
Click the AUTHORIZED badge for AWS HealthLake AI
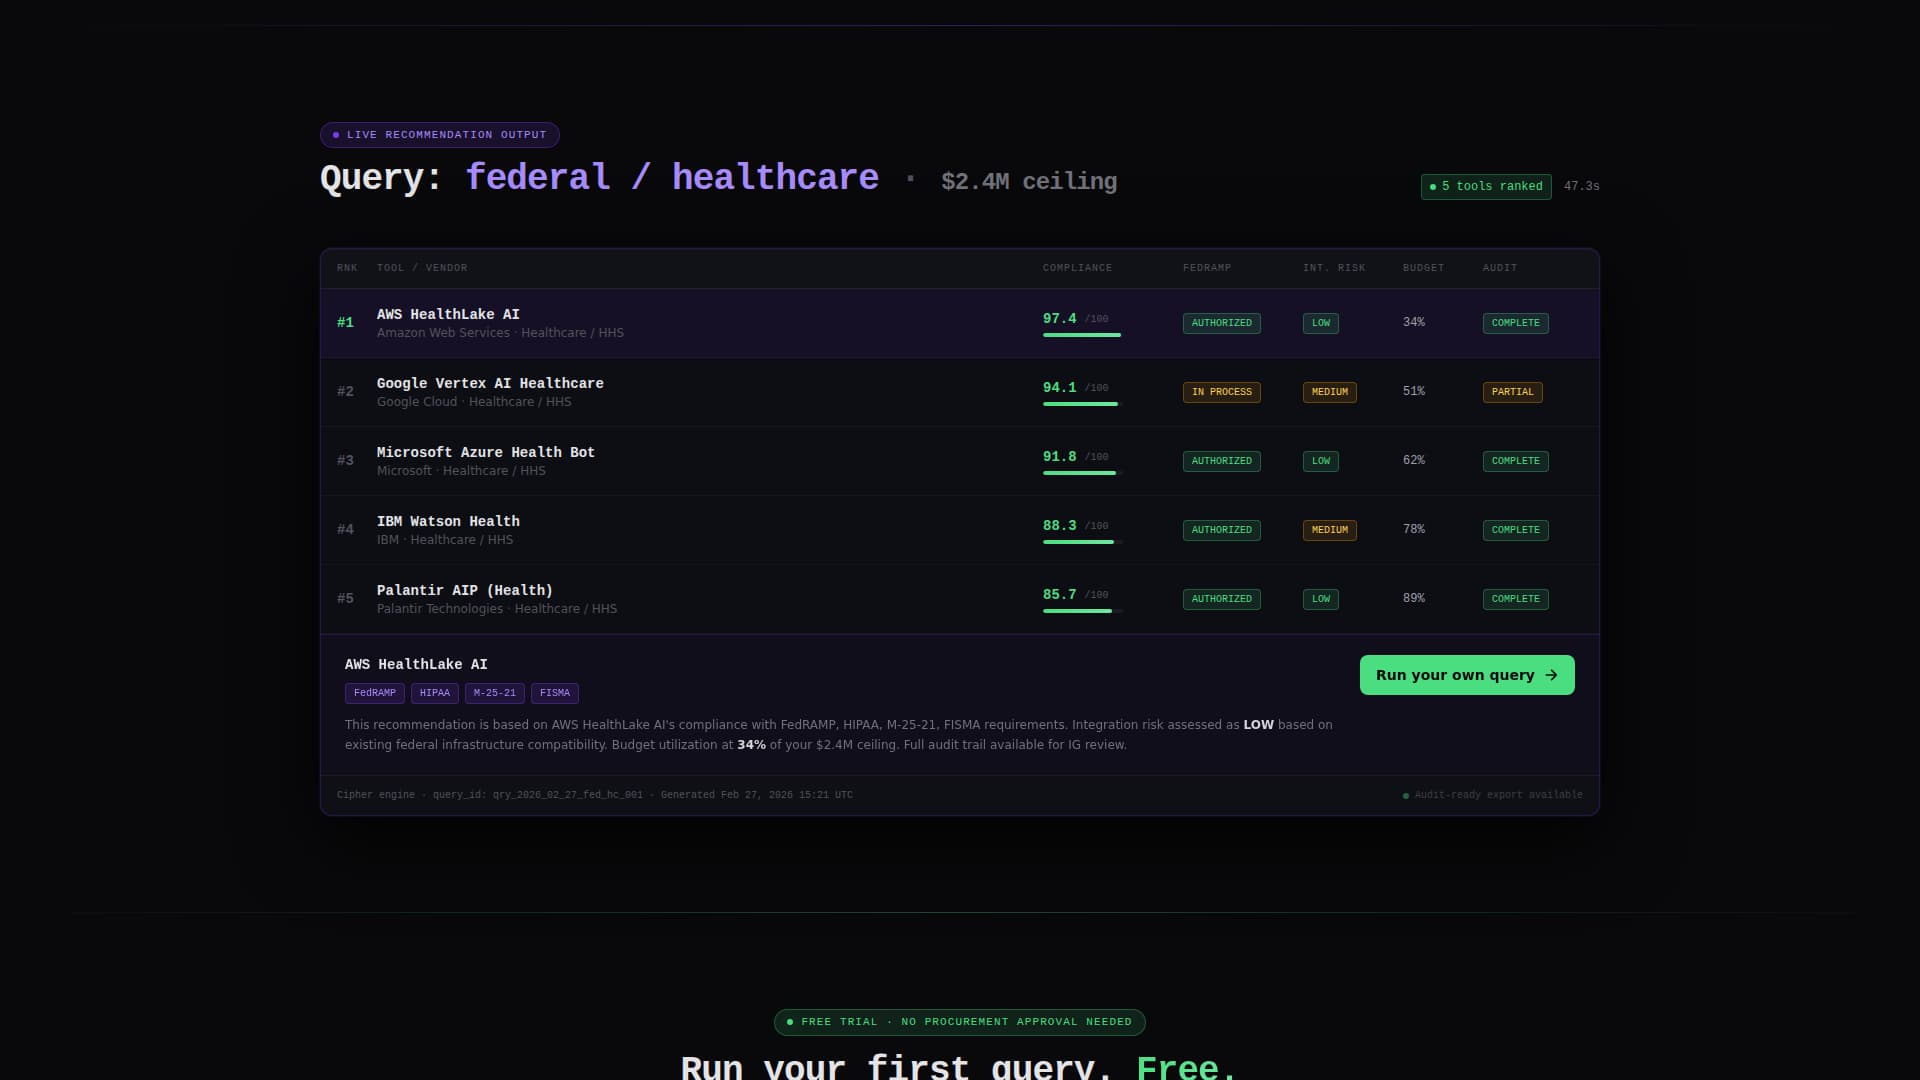point(1222,323)
